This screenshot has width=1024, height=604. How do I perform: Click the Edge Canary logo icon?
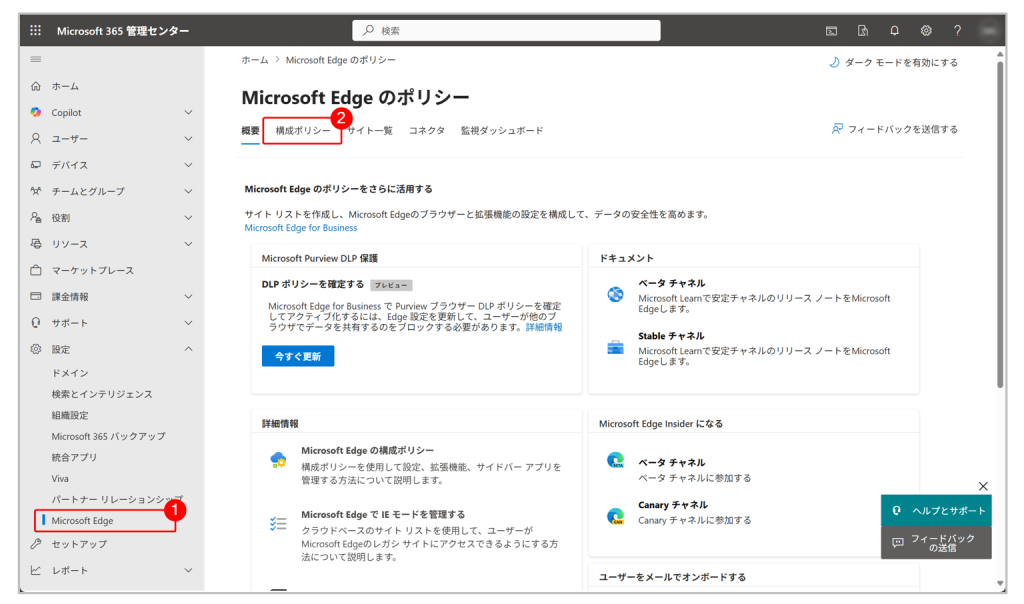[615, 516]
